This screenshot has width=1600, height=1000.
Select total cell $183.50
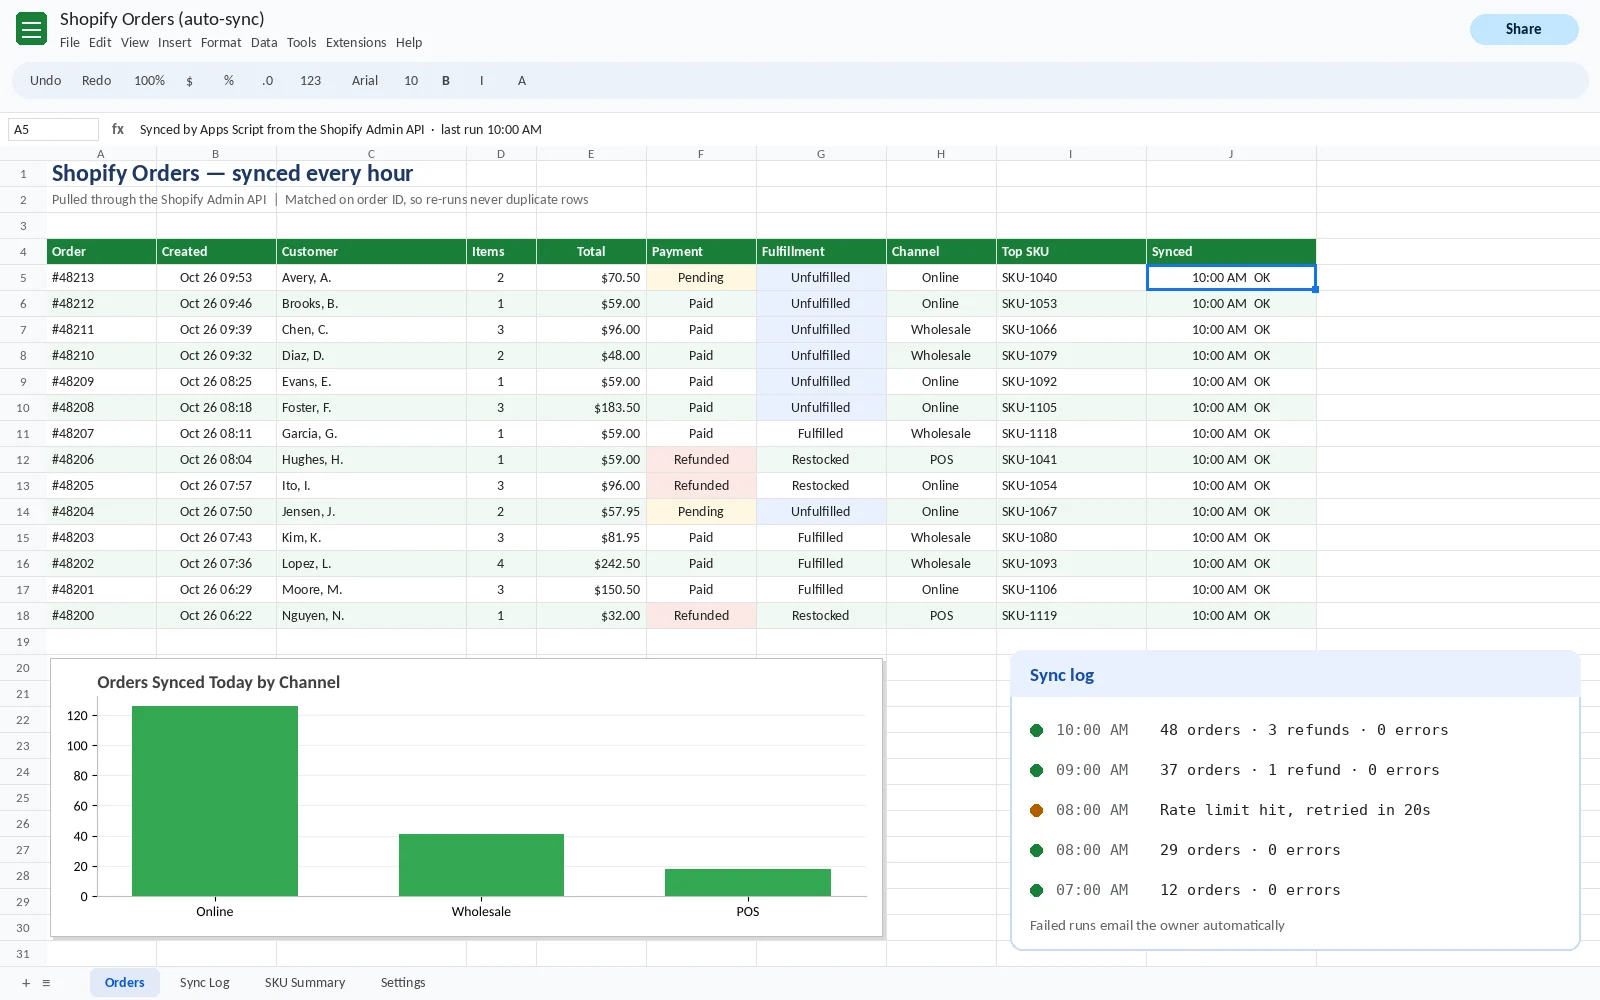pyautogui.click(x=591, y=408)
